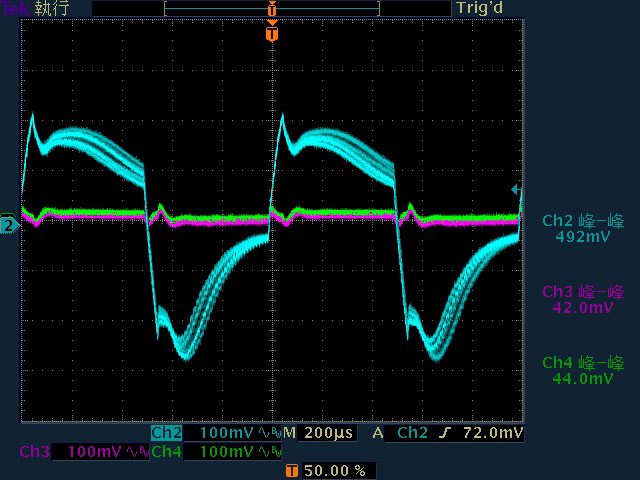This screenshot has height=480, width=640.
Task: Click the trigger level arrow on right edge
Action: pyautogui.click(x=516, y=190)
